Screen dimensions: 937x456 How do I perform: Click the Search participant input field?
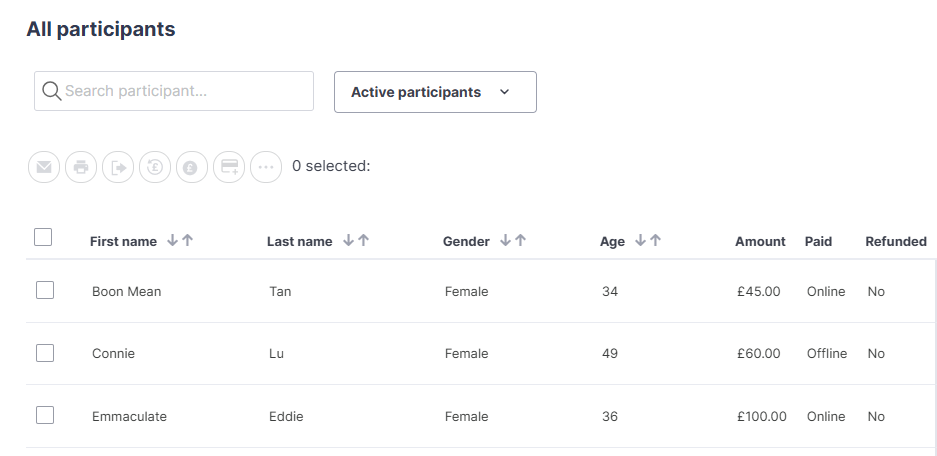pos(185,91)
